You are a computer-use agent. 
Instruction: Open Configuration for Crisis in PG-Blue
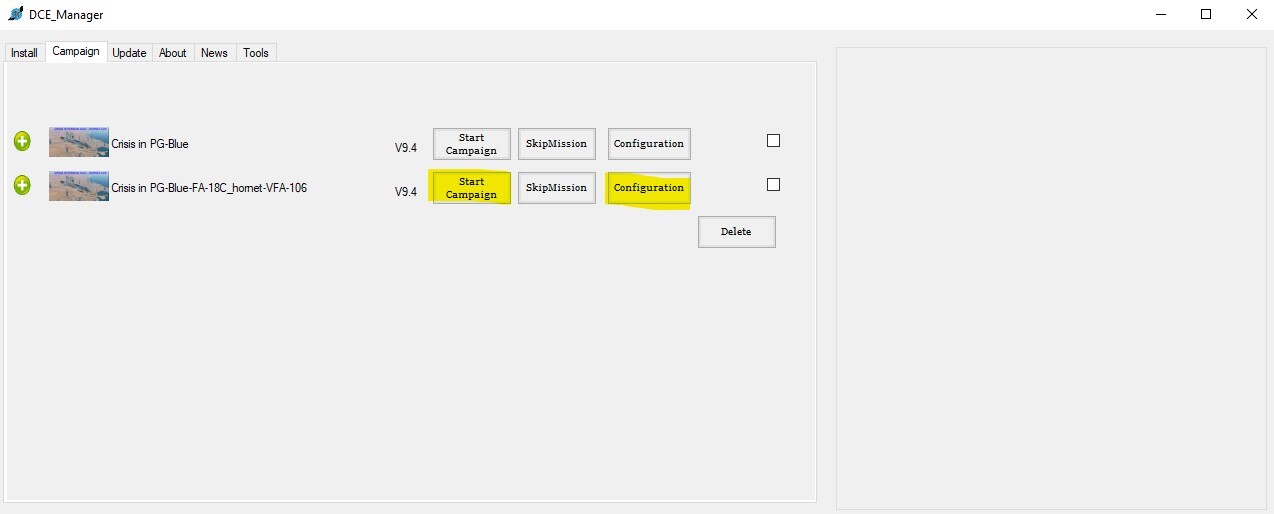click(649, 144)
